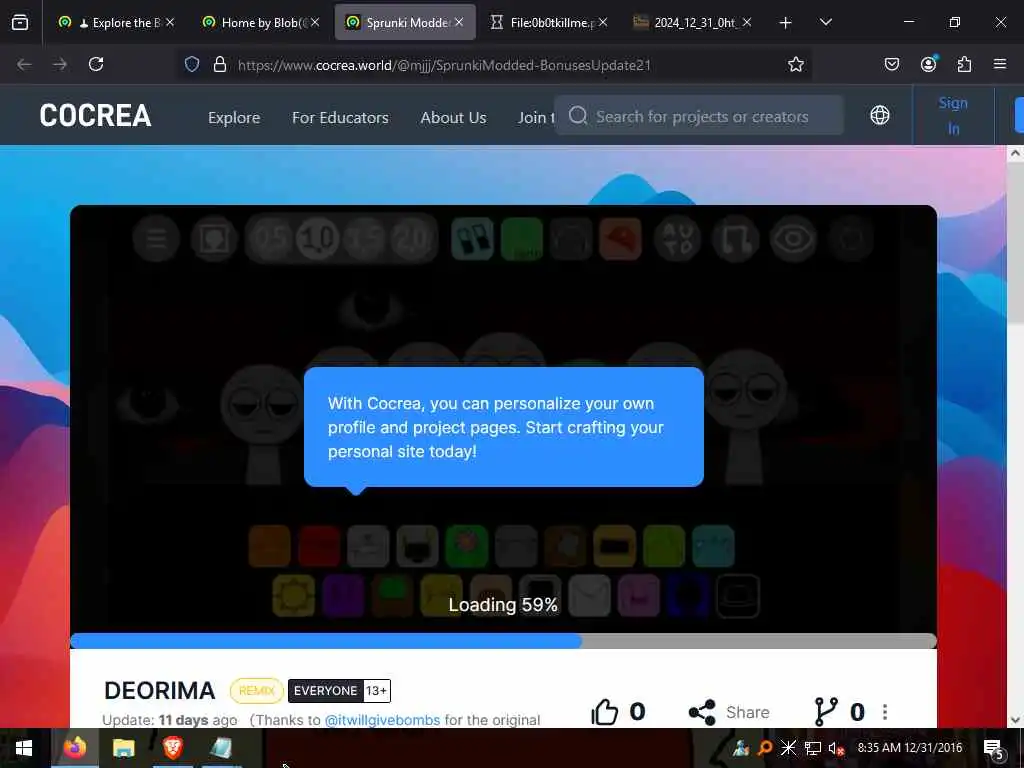The width and height of the screenshot is (1024, 768).
Task: Open For Educators page
Action: (340, 118)
